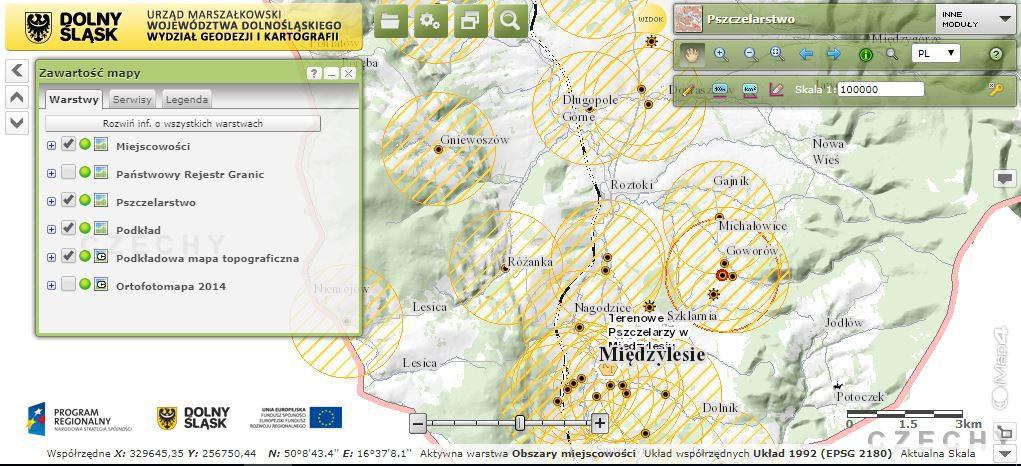Expand the Podkład layer node
This screenshot has width=1021, height=466.
51,230
